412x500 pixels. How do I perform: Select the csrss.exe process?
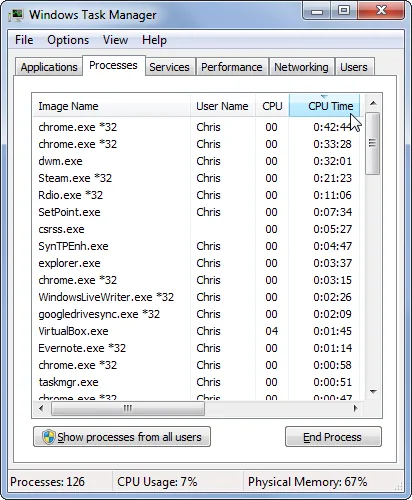[x=197, y=229]
